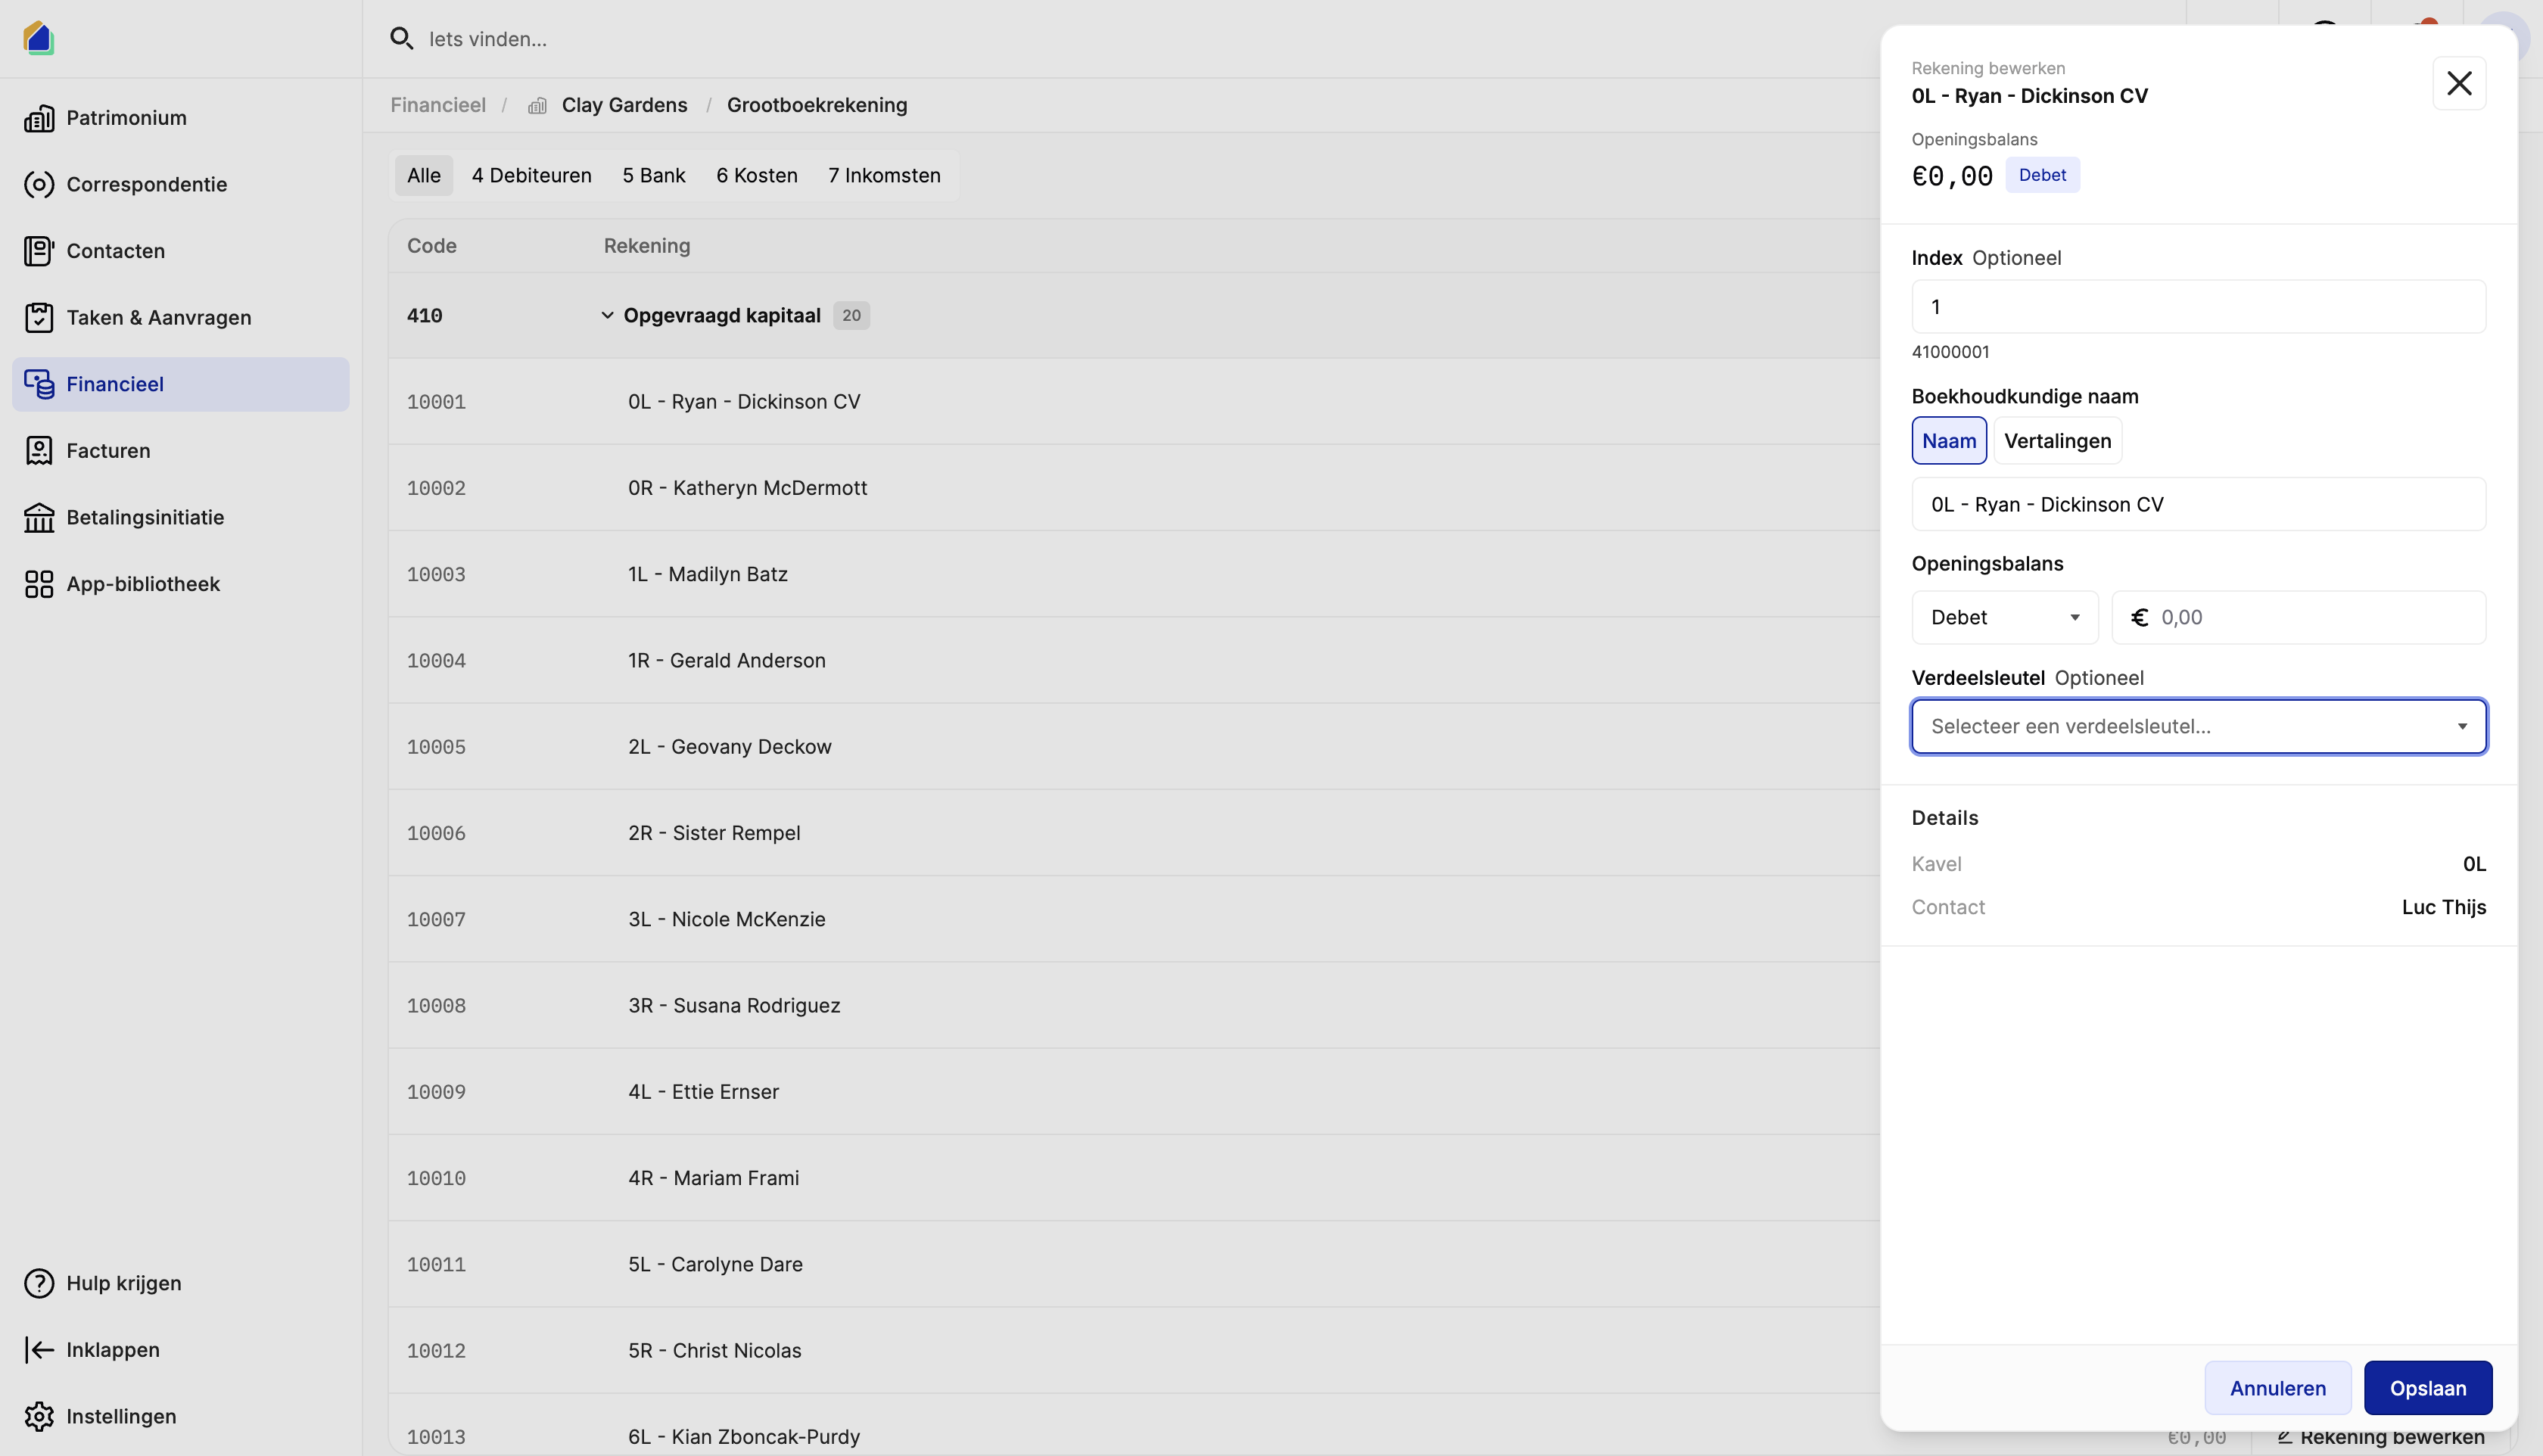This screenshot has width=2543, height=1456.
Task: Click the Annuleren button
Action: tap(2277, 1388)
